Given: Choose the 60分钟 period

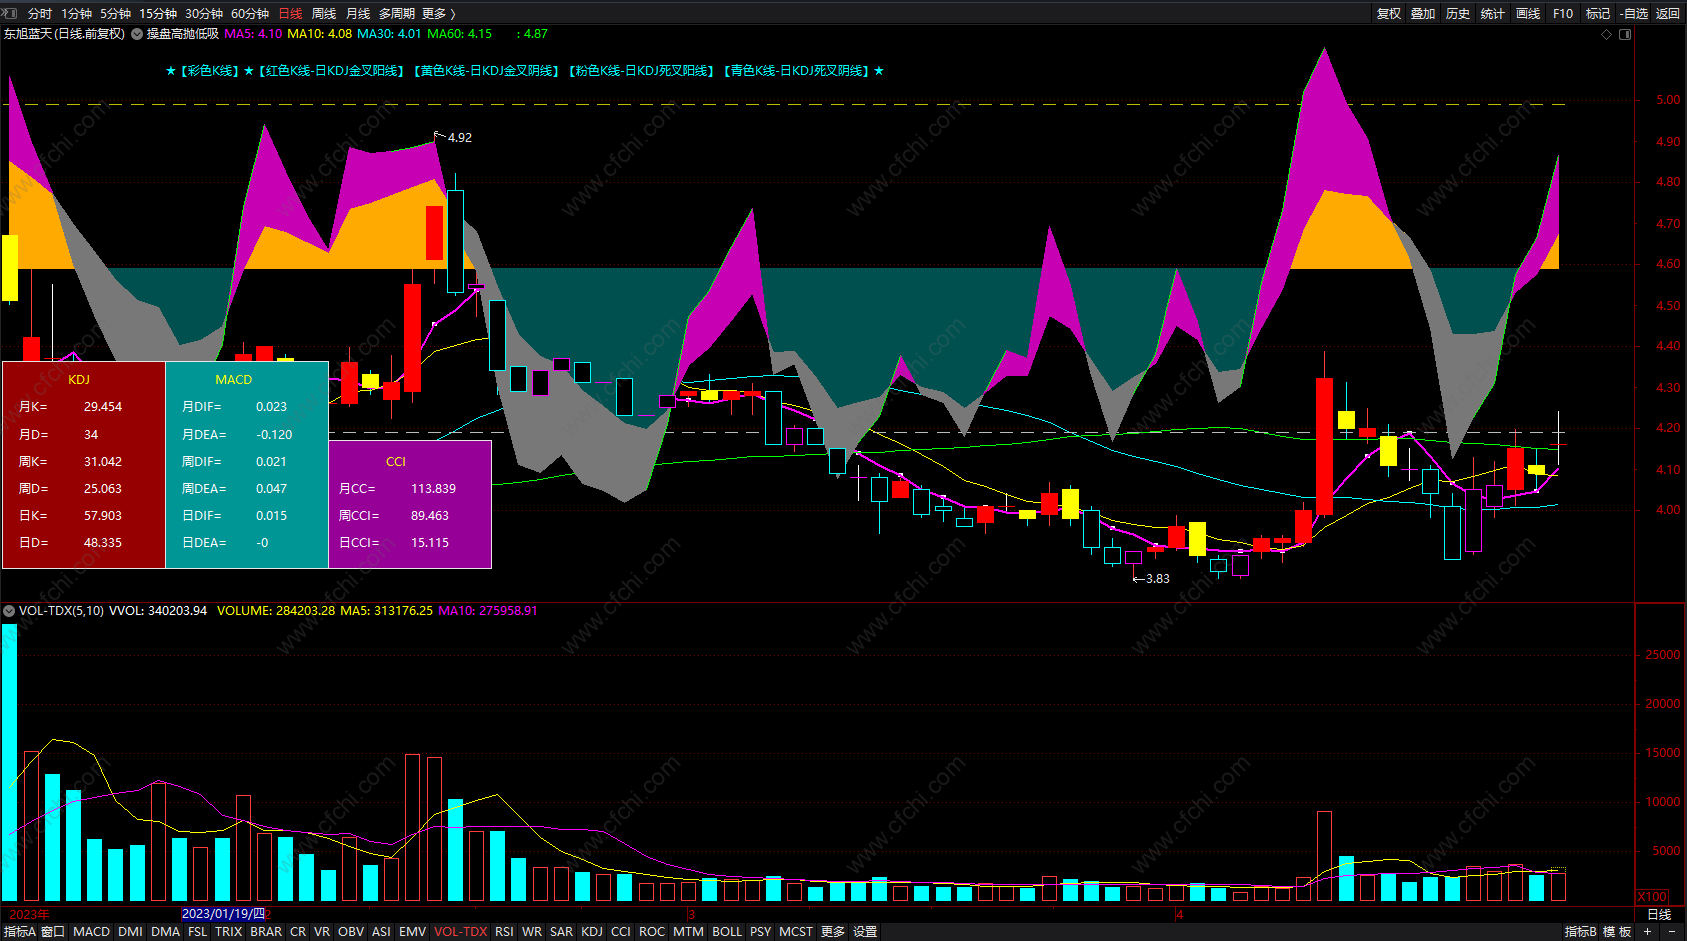Looking at the screenshot, I should coord(250,14).
